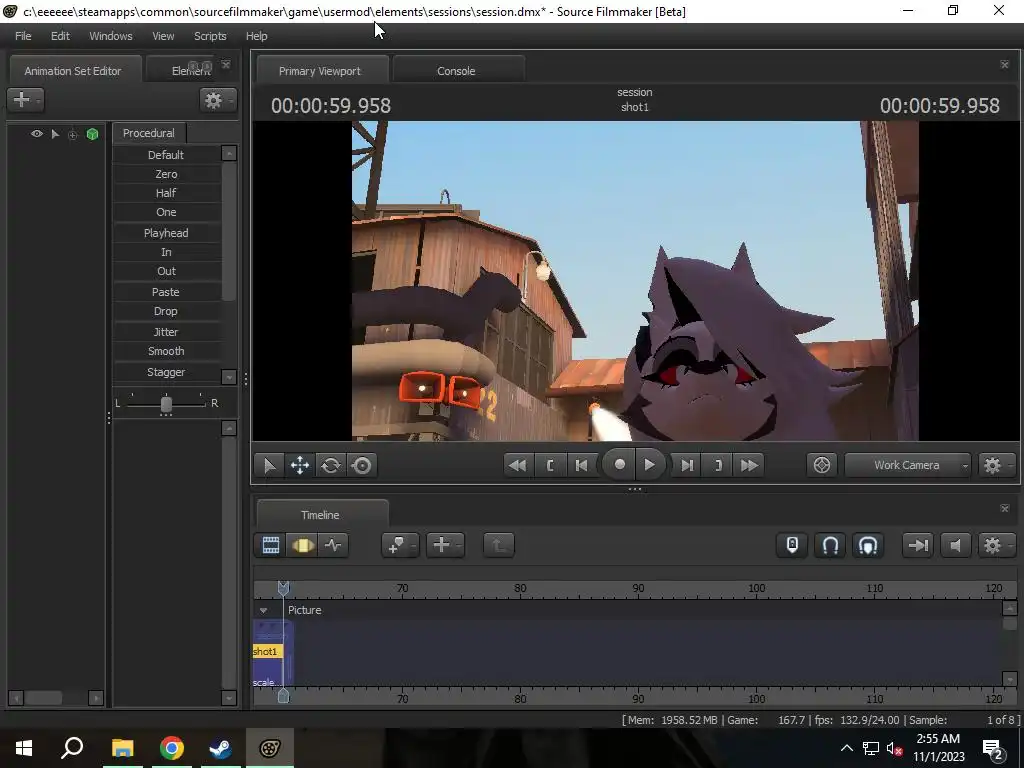Switch to the Console tab
This screenshot has height=768, width=1024.
coord(456,71)
